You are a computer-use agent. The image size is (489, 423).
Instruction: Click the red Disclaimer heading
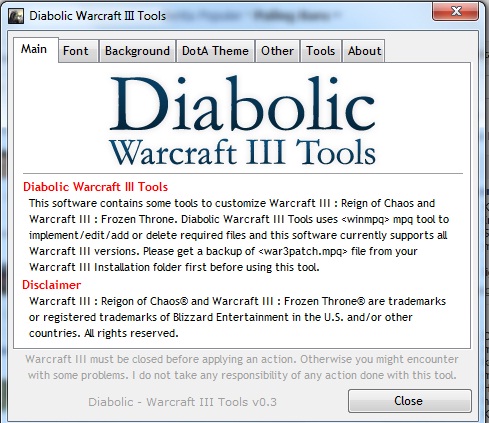(x=51, y=285)
